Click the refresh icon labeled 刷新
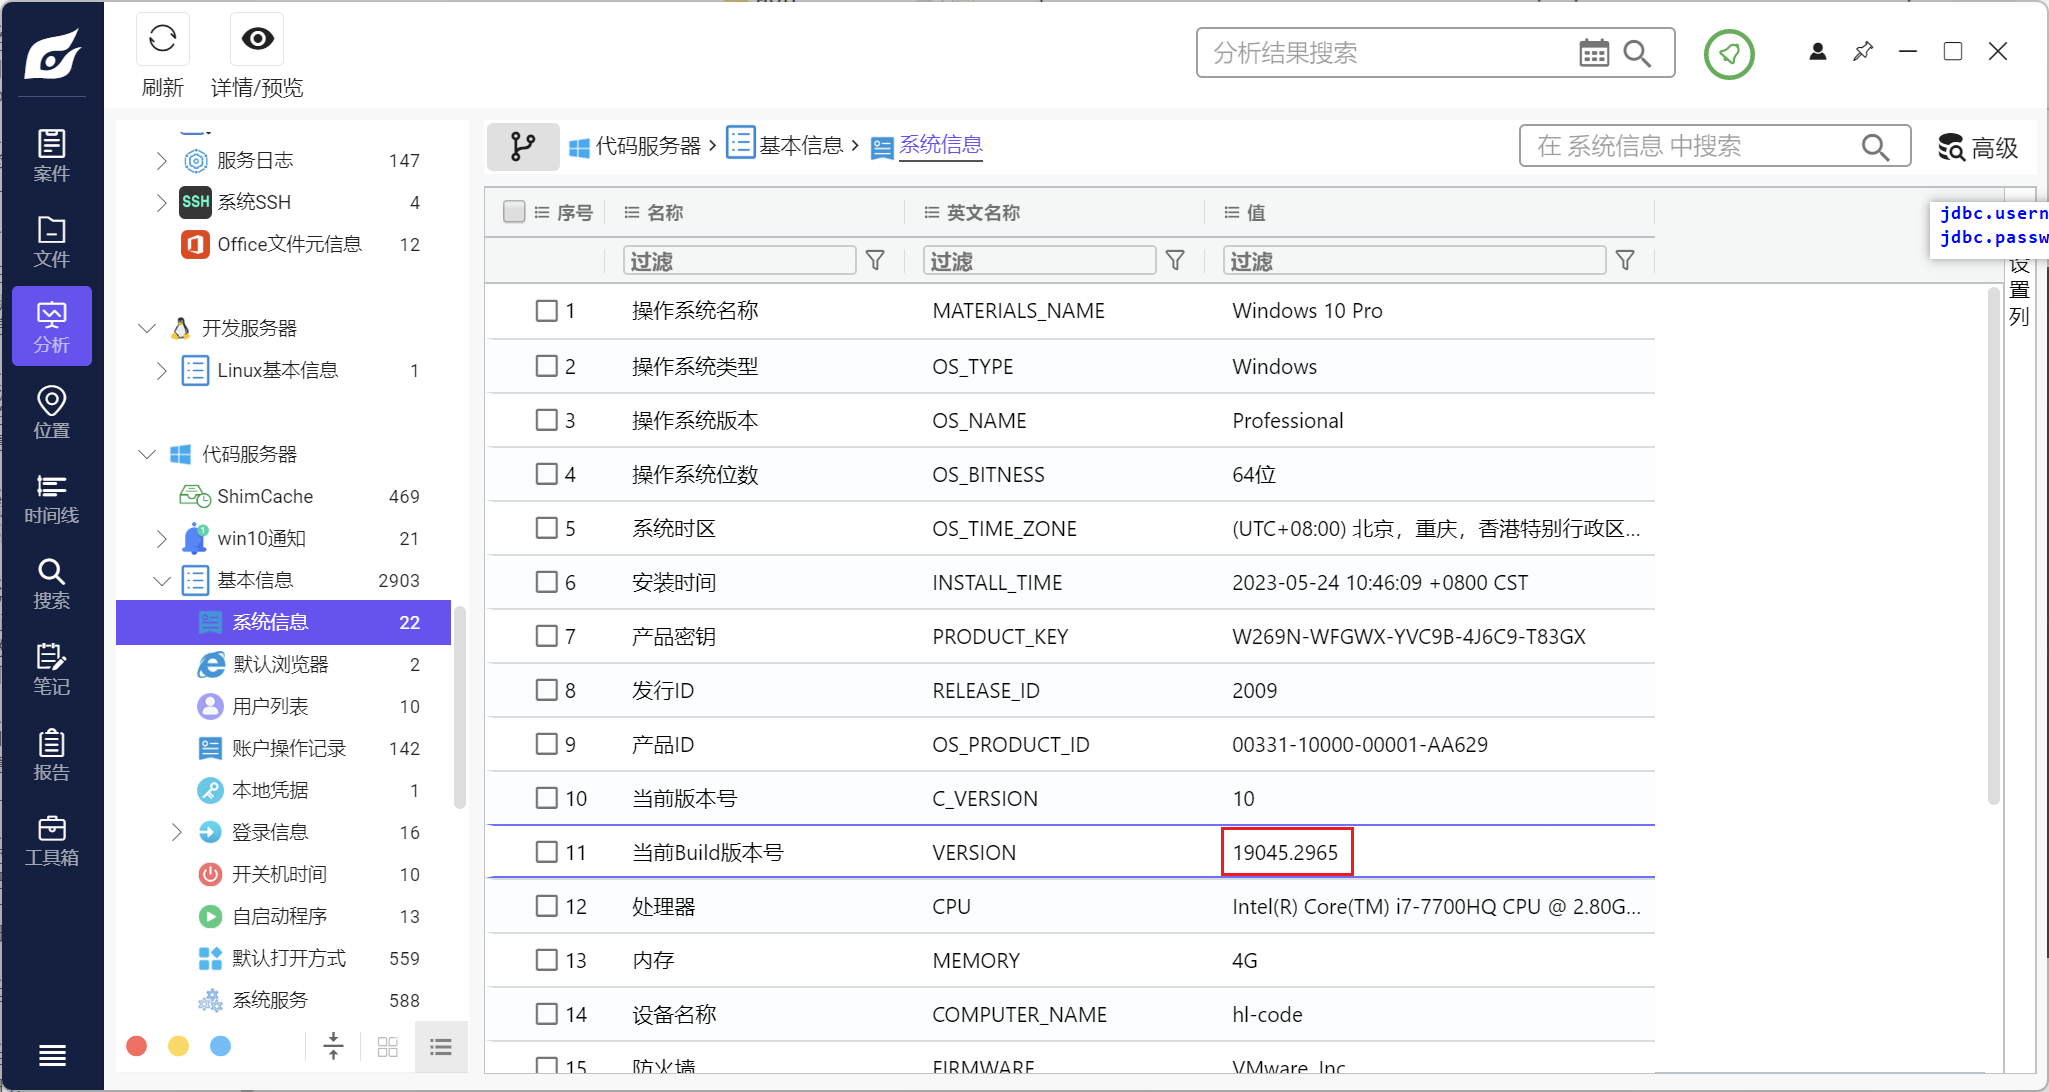The height and width of the screenshot is (1092, 2049). tap(162, 40)
